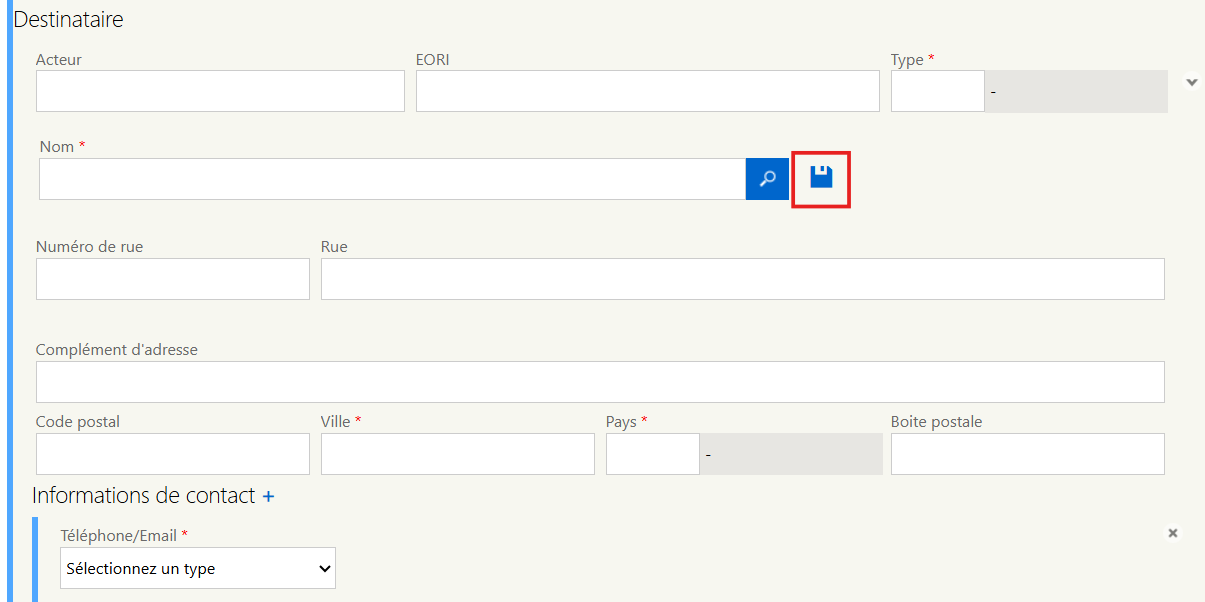Focus the Complément d'adresse field

(x=600, y=381)
